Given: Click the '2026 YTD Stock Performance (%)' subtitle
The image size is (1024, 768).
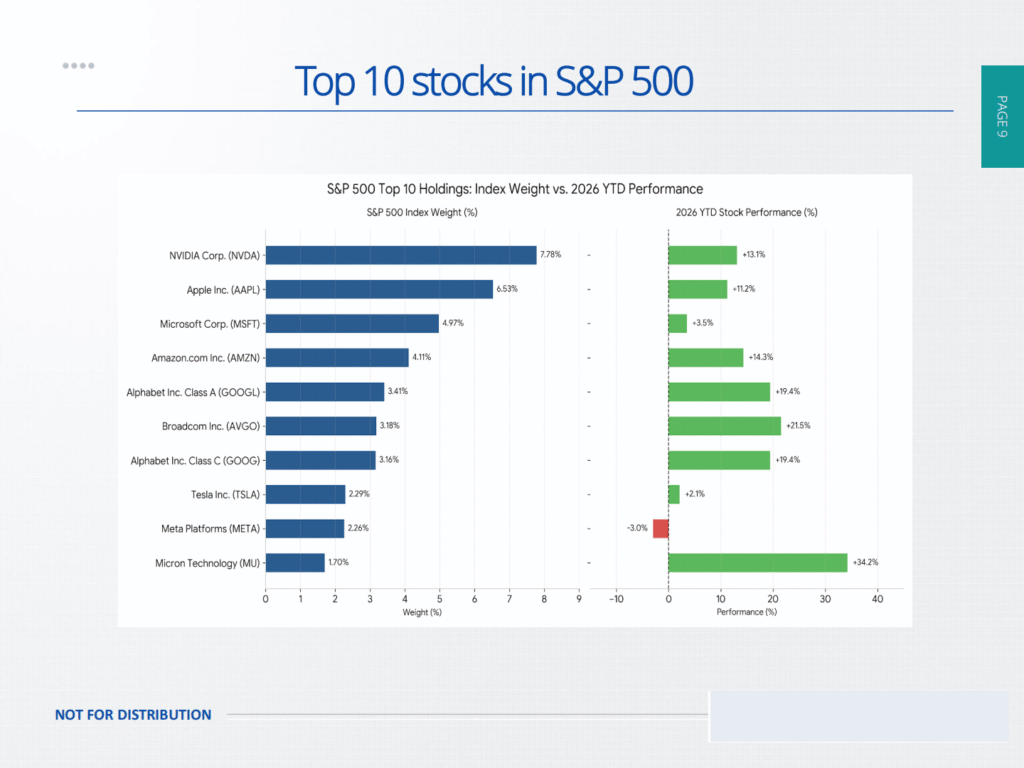Looking at the screenshot, I should pyautogui.click(x=746, y=212).
